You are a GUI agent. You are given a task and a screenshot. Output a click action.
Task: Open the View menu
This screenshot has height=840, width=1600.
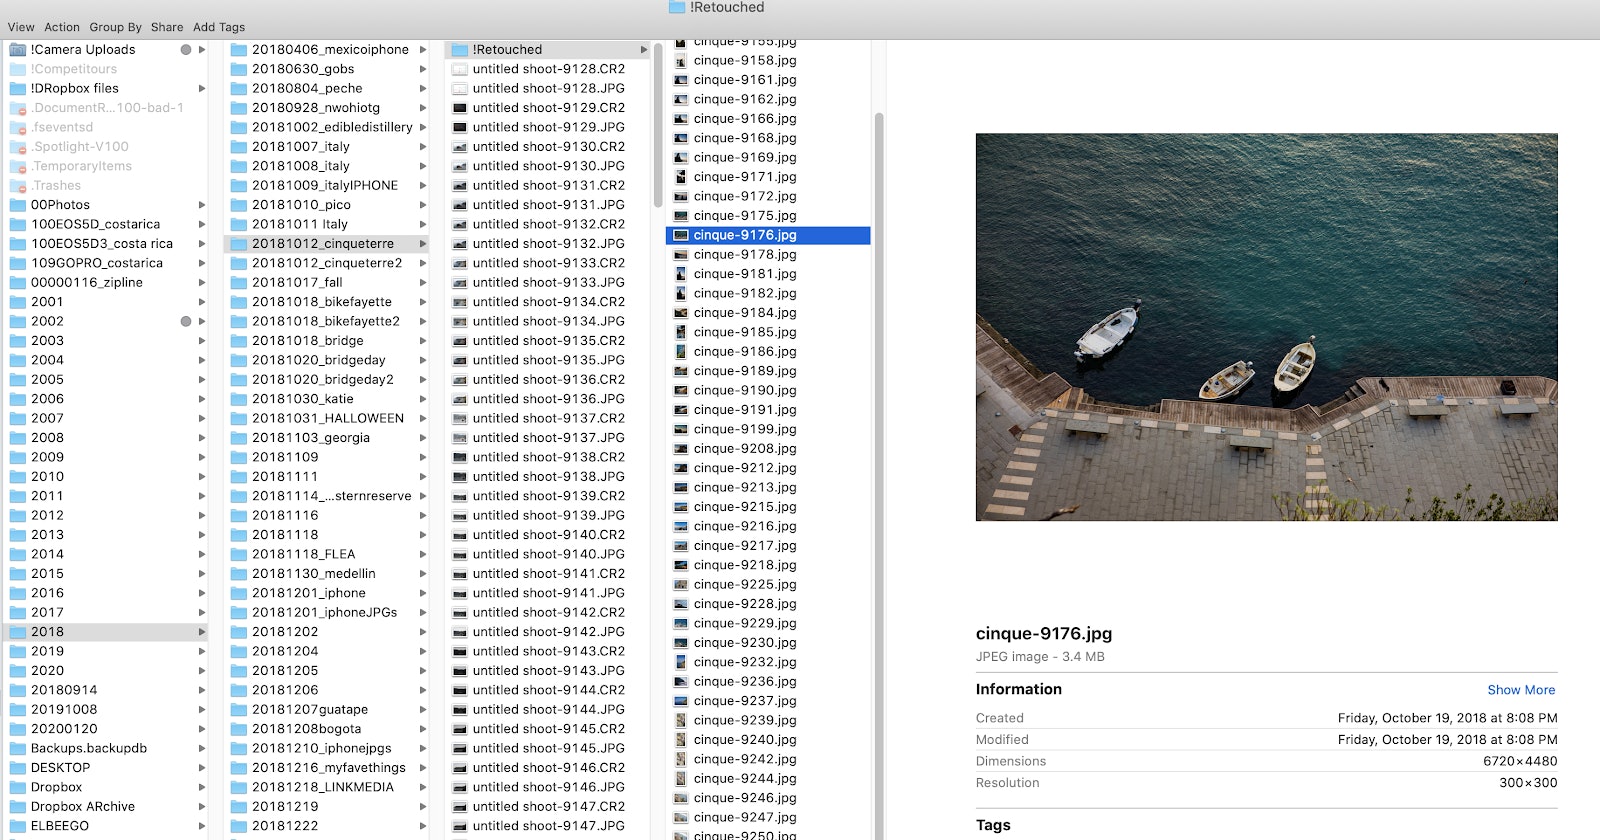21,27
